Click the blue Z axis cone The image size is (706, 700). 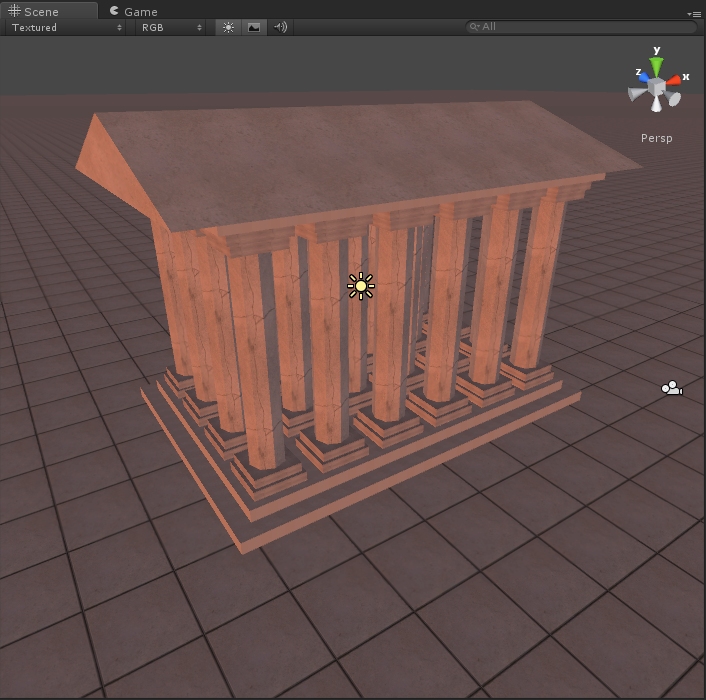[643, 76]
